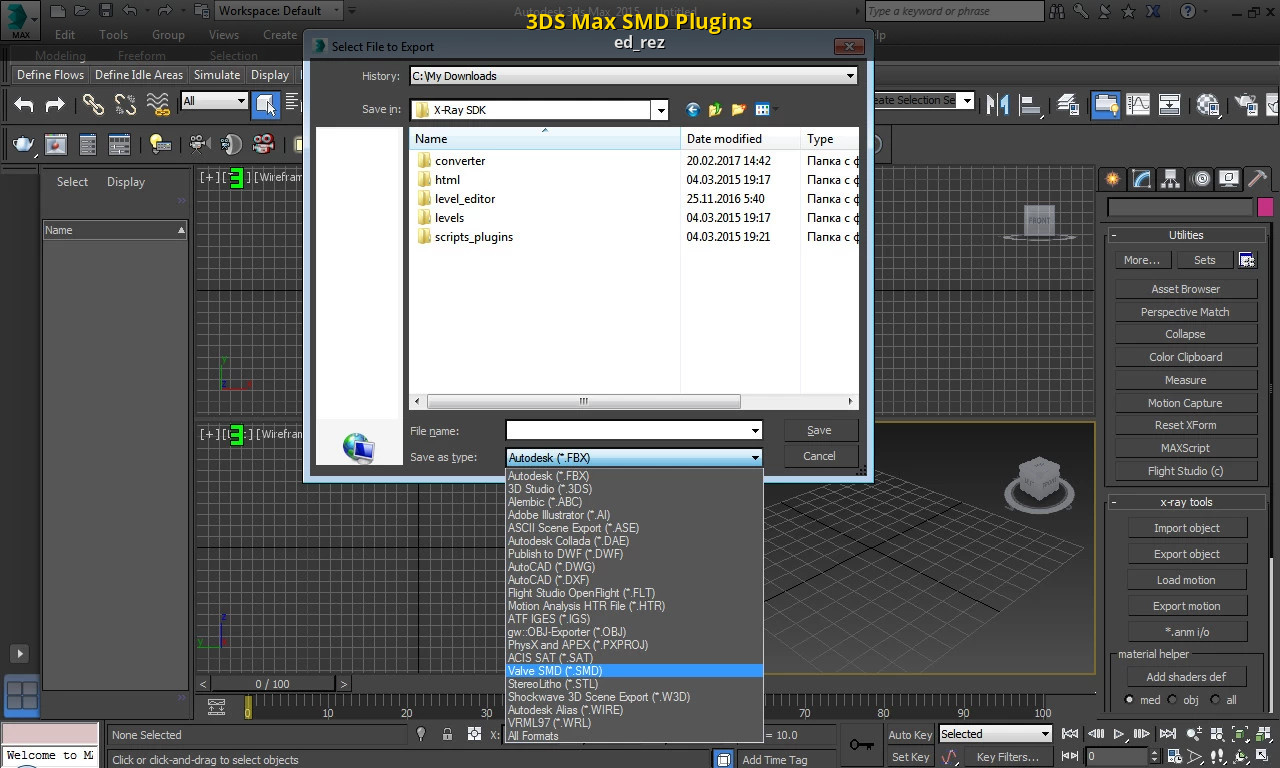Viewport: 1280px width, 768px height.
Task: Choose Valve SMD (*.SMD) file type
Action: 634,671
